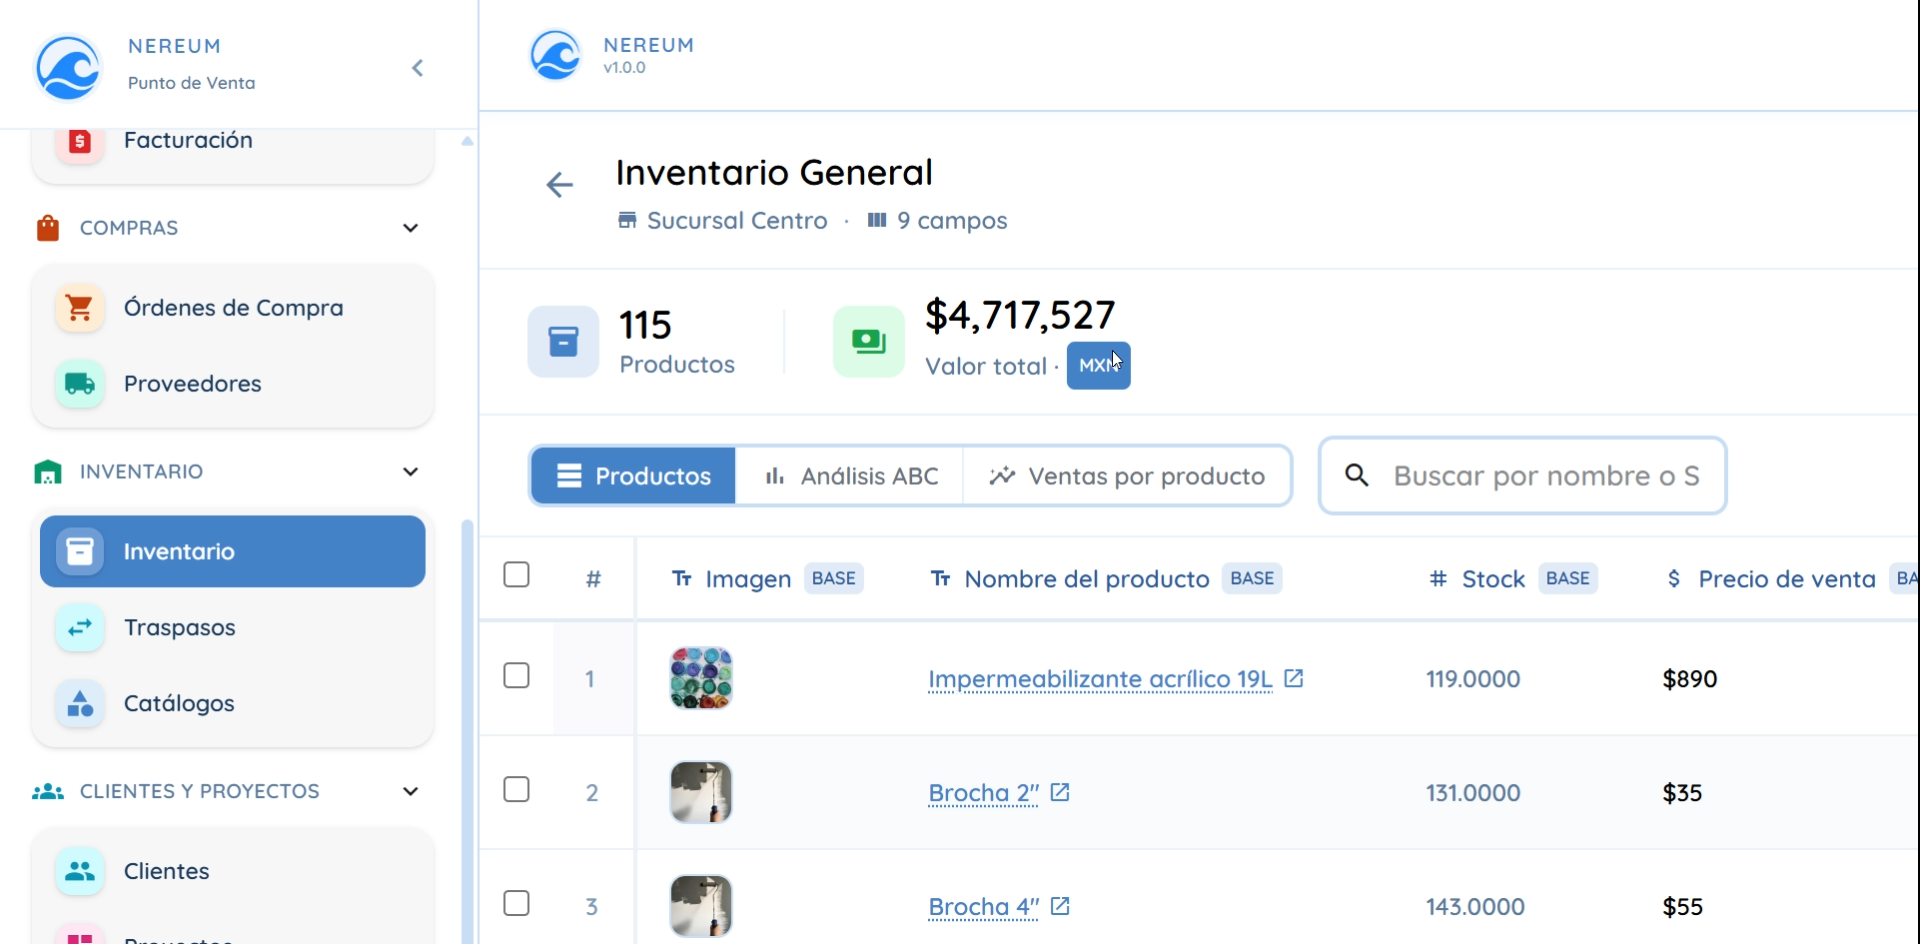Collapse the CLIENTES Y PROYECTOS section chevron
This screenshot has height=944, width=1920.
(410, 792)
